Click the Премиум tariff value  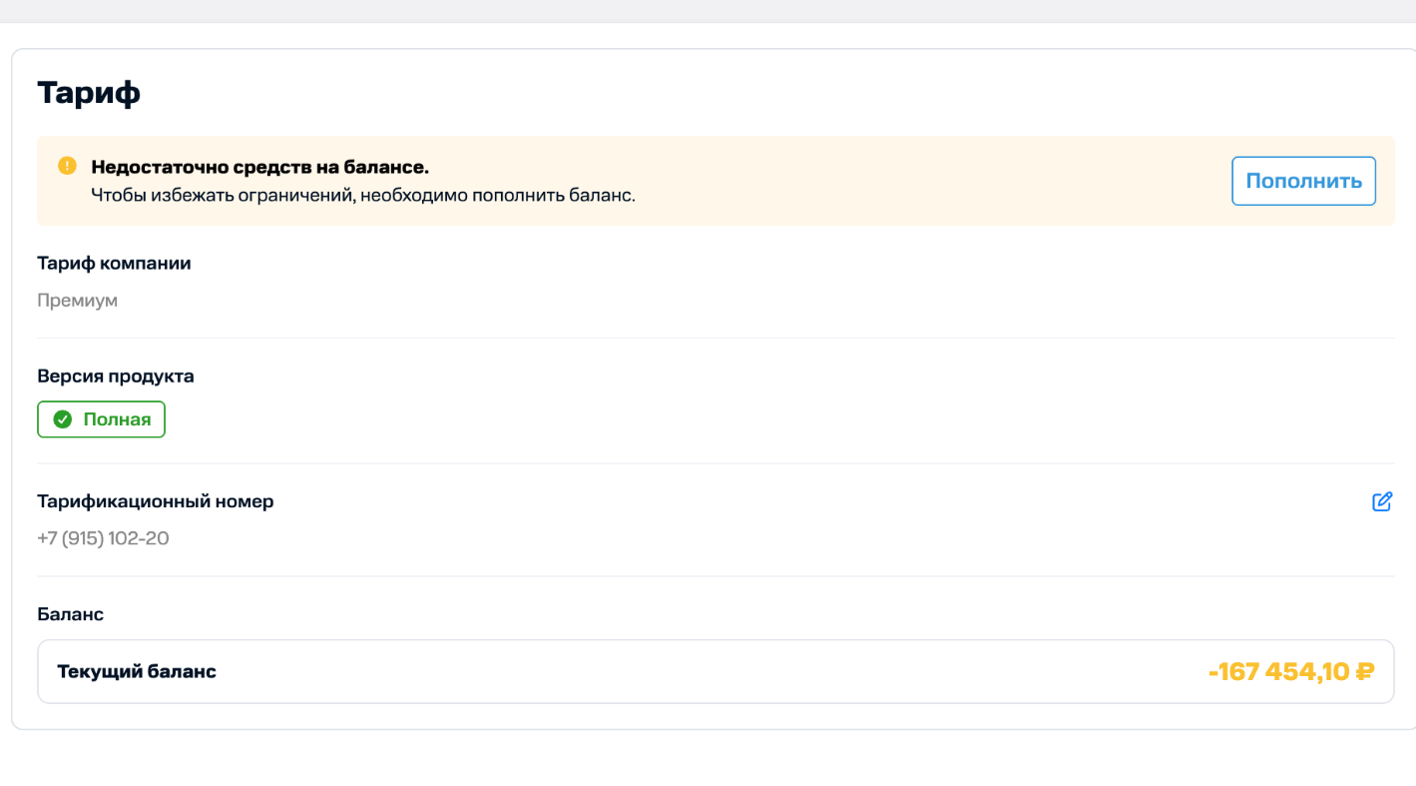pos(77,300)
